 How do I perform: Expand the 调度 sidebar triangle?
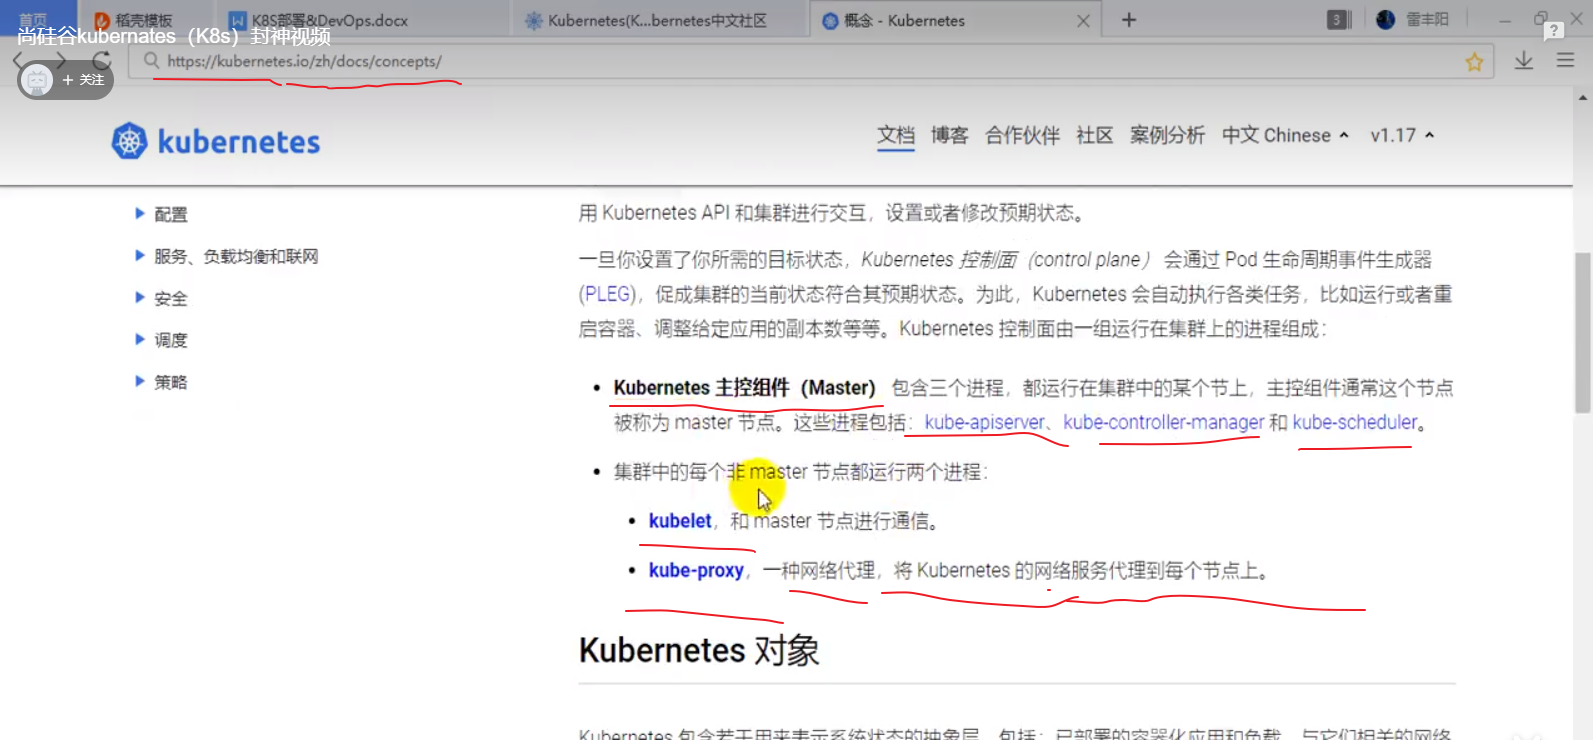tap(140, 339)
